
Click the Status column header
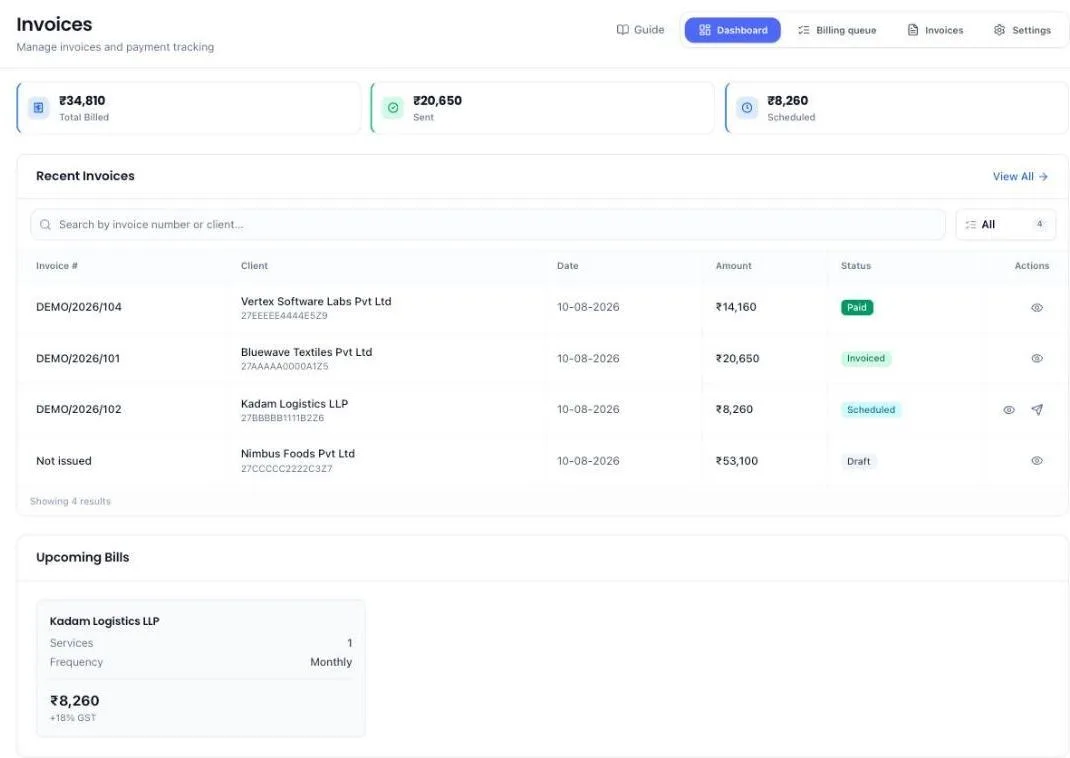coord(856,266)
